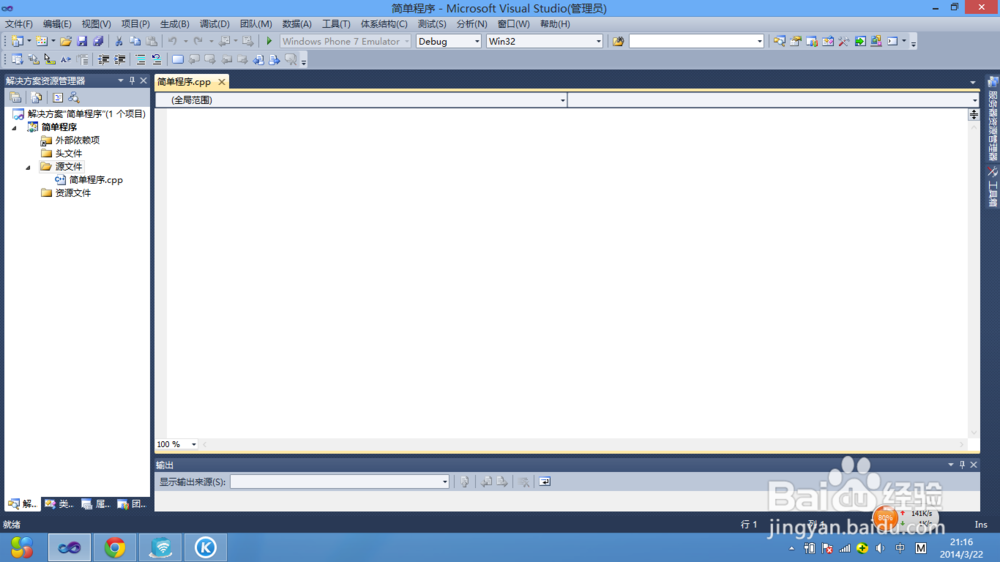Viewport: 1000px width, 562px height.
Task: Click the View Code icon in Solution Explorer
Action: pyautogui.click(x=57, y=98)
